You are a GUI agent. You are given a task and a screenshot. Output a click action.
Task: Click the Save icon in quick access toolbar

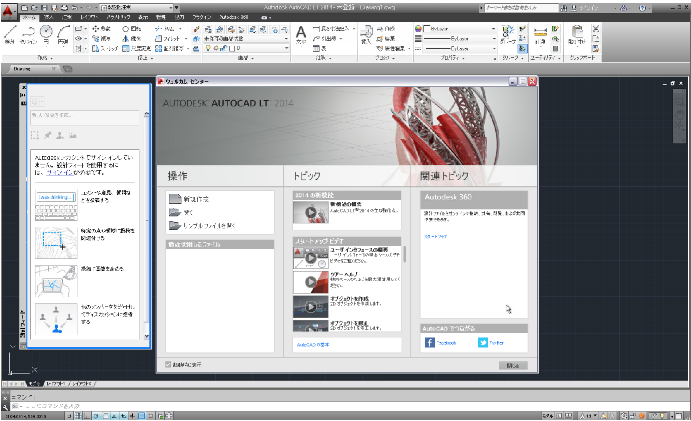coord(44,7)
